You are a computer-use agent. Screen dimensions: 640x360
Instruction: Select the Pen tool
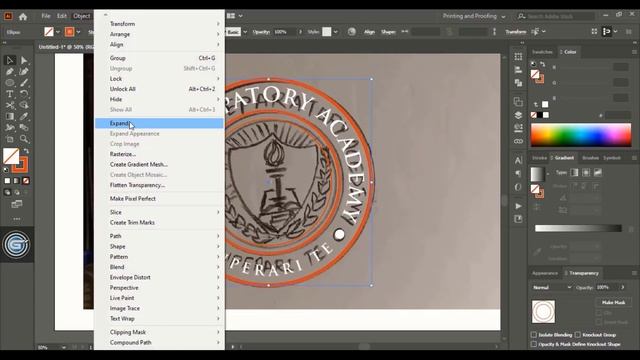pyautogui.click(x=10, y=72)
